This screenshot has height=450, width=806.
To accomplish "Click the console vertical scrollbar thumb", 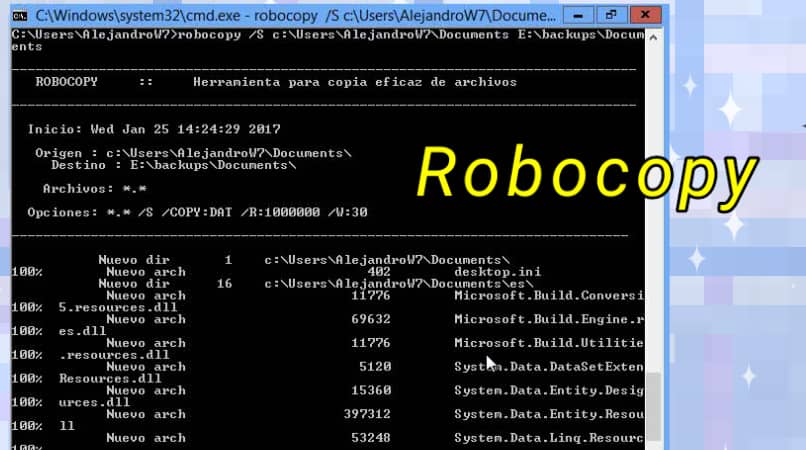I will click(653, 406).
